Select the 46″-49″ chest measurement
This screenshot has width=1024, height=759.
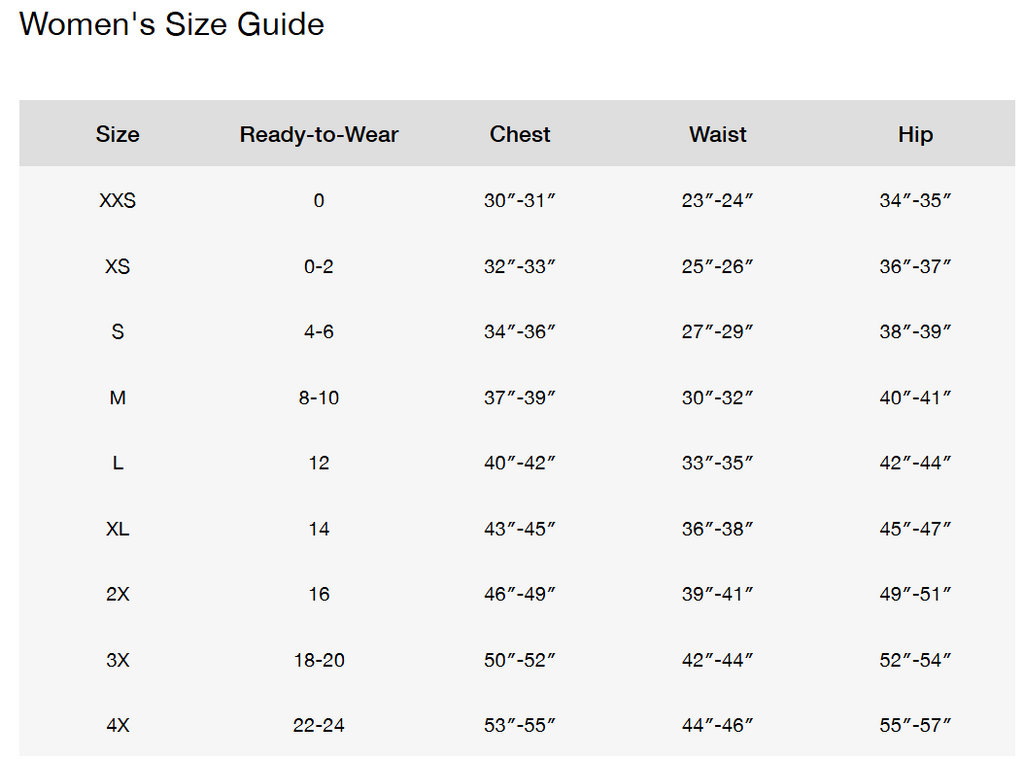pos(520,594)
